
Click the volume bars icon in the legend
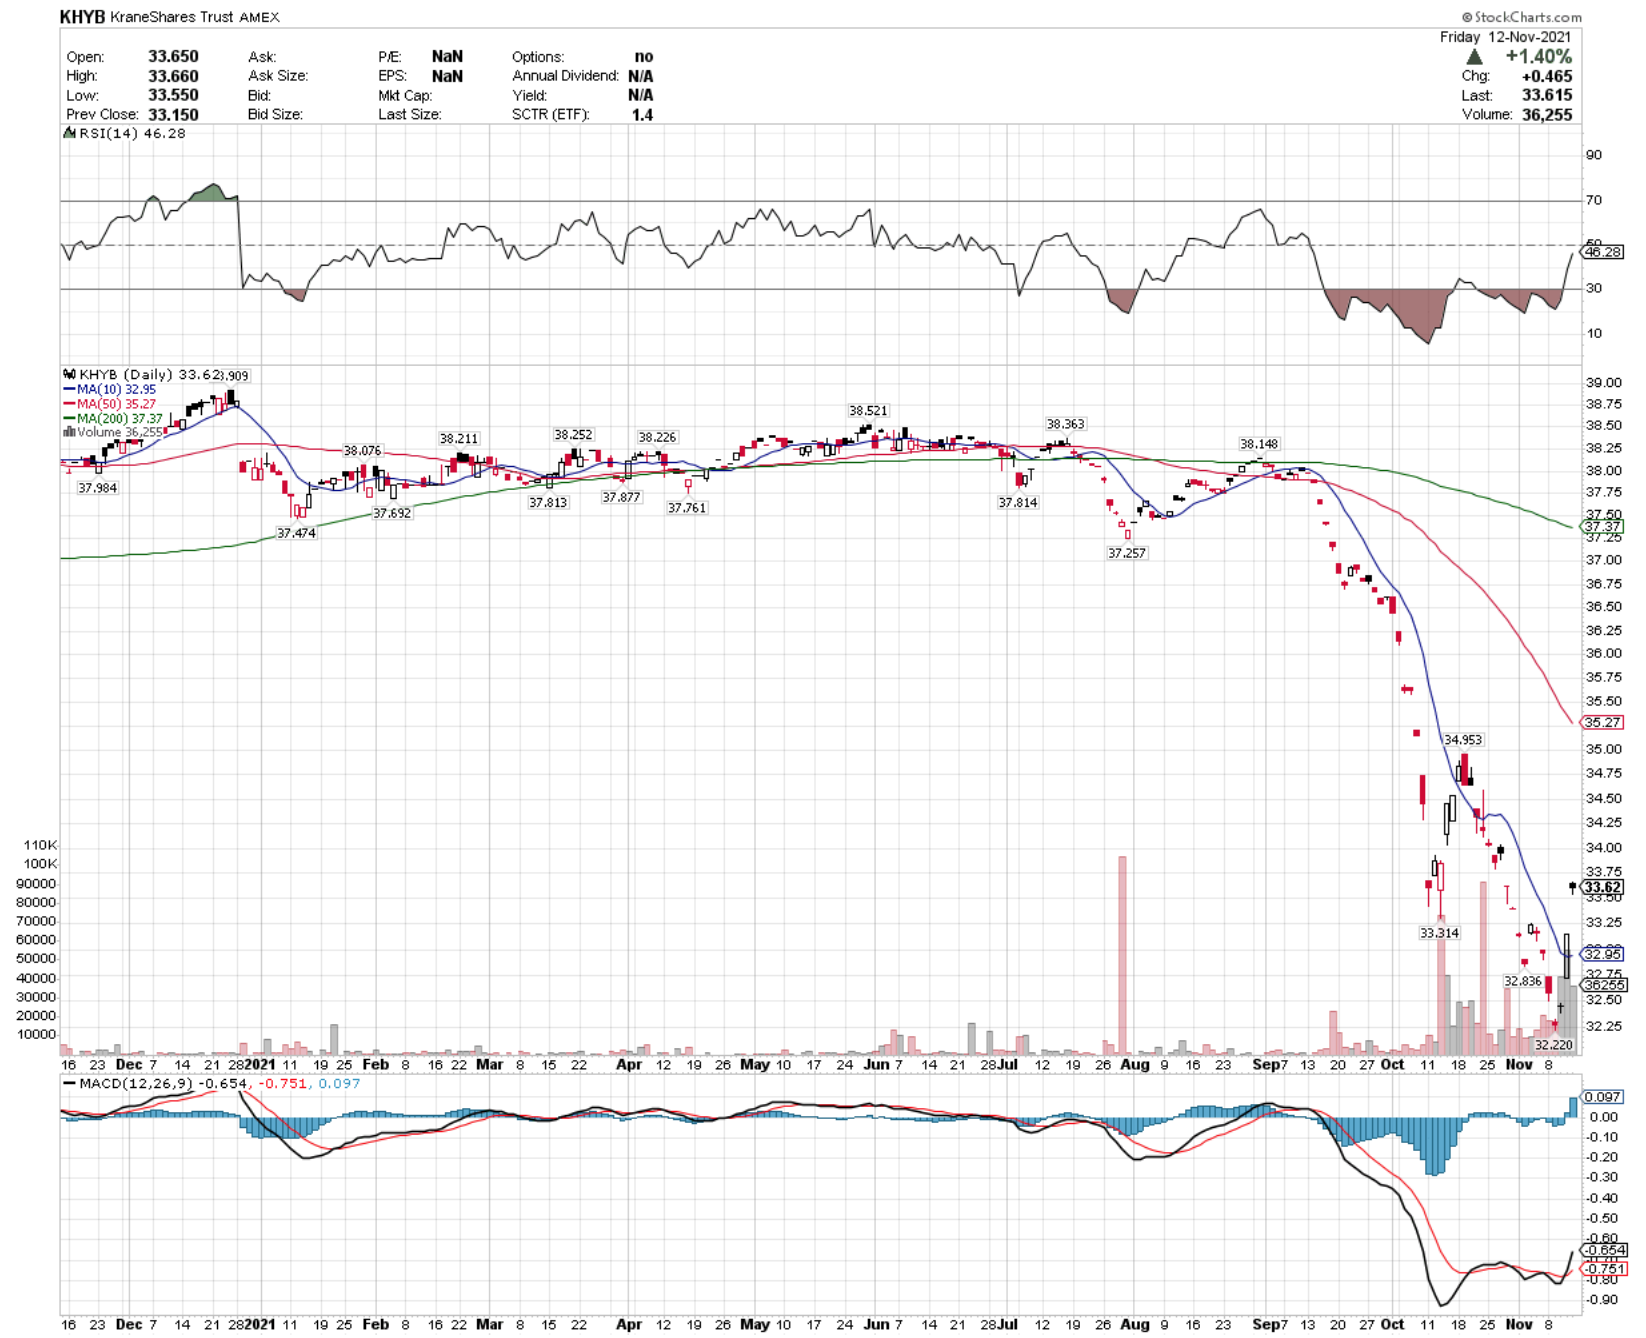[69, 432]
